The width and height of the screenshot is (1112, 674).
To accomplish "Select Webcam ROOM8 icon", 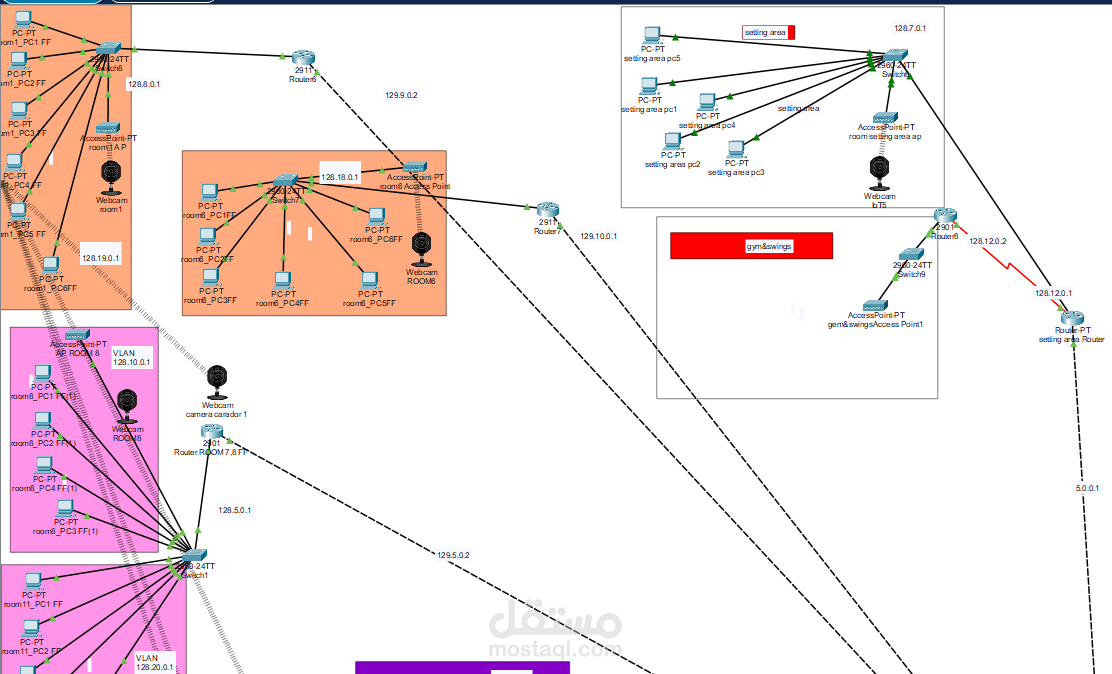I will click(x=127, y=406).
